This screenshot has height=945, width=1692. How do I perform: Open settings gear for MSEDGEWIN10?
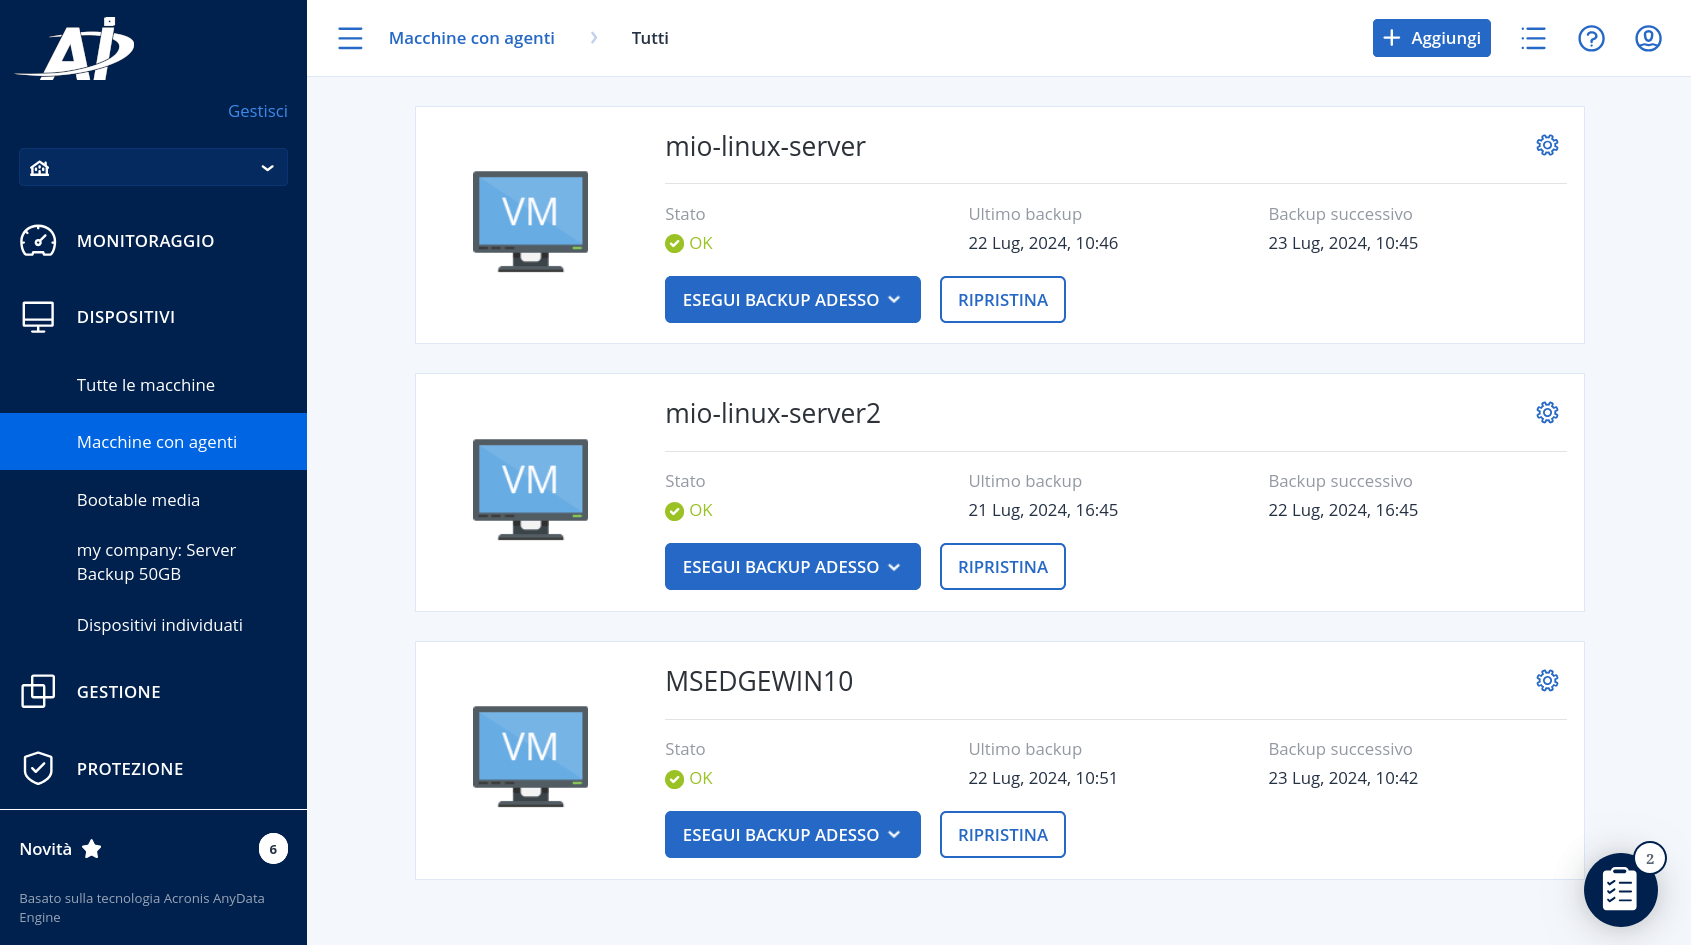[x=1547, y=680]
